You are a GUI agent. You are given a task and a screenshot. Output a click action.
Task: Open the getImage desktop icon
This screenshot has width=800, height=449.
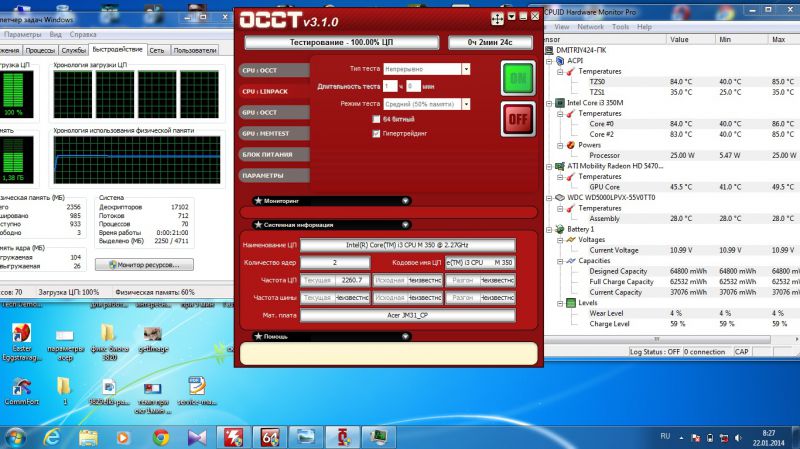click(153, 339)
